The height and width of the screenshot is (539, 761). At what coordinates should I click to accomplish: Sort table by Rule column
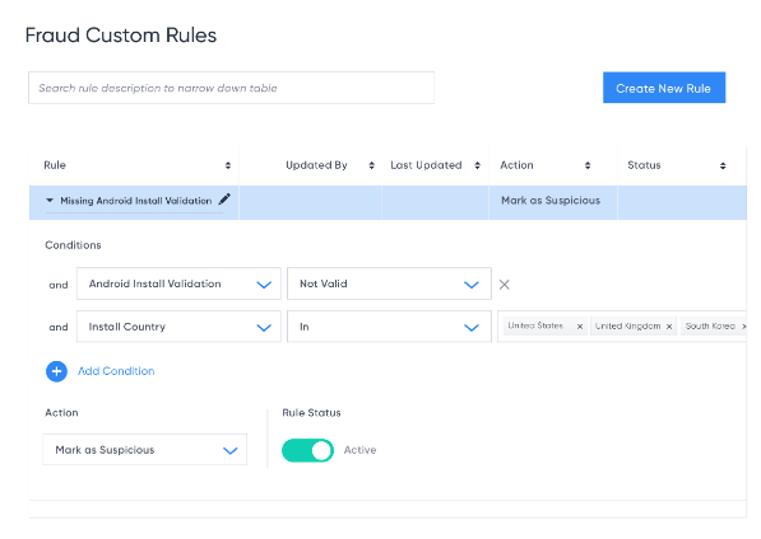pyautogui.click(x=228, y=166)
